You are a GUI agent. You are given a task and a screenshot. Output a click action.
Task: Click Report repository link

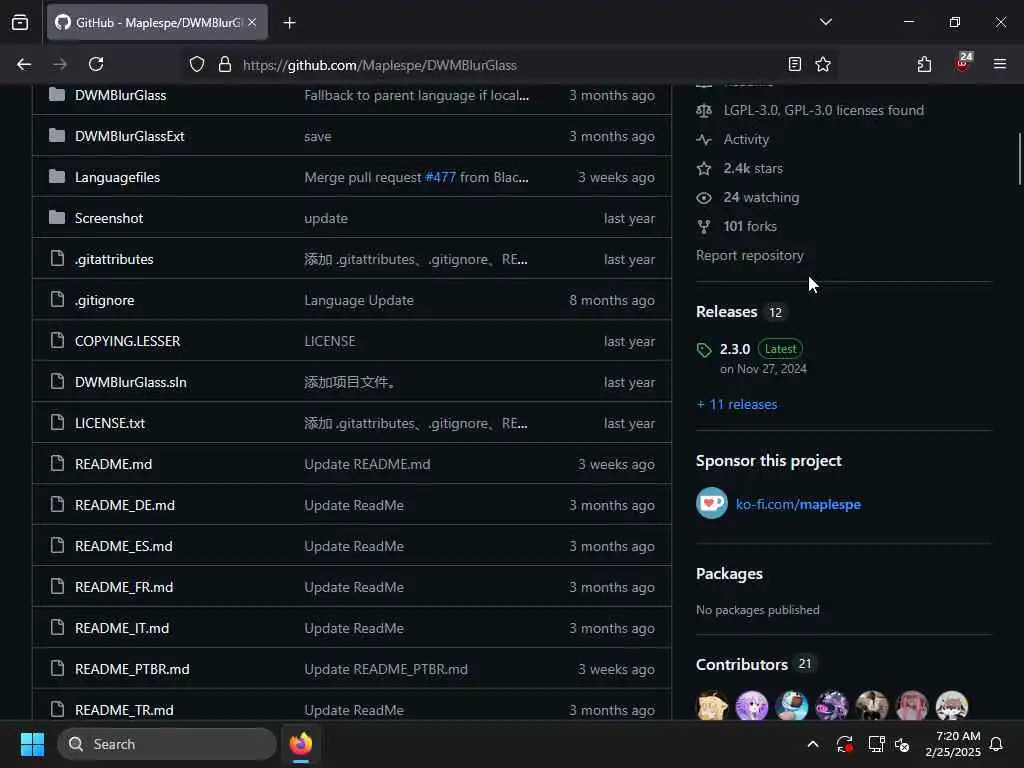[750, 255]
